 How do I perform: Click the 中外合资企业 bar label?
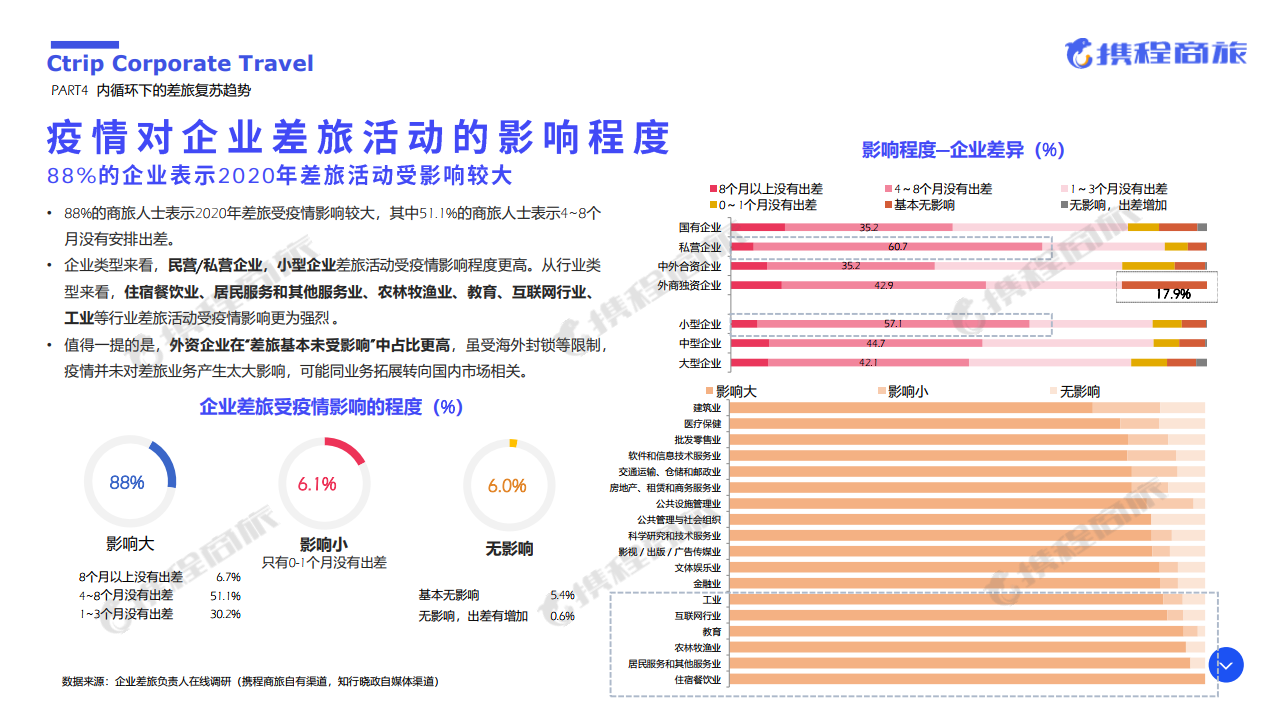[x=690, y=266]
